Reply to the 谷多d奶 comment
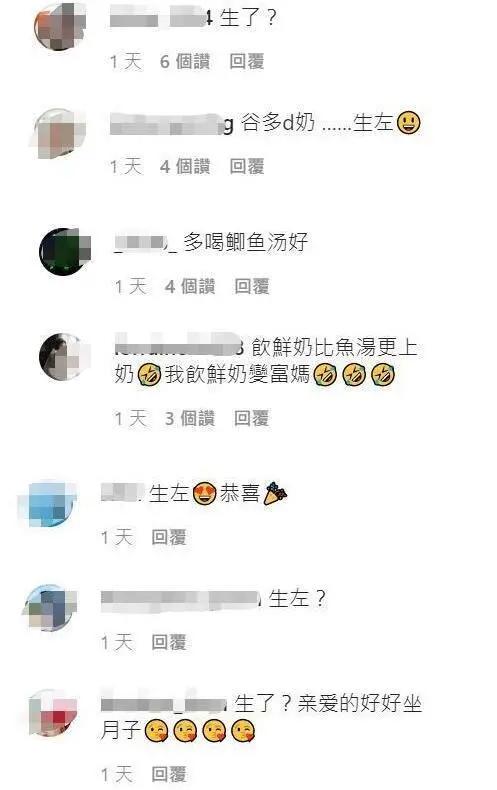The width and height of the screenshot is (497, 790). 246,166
